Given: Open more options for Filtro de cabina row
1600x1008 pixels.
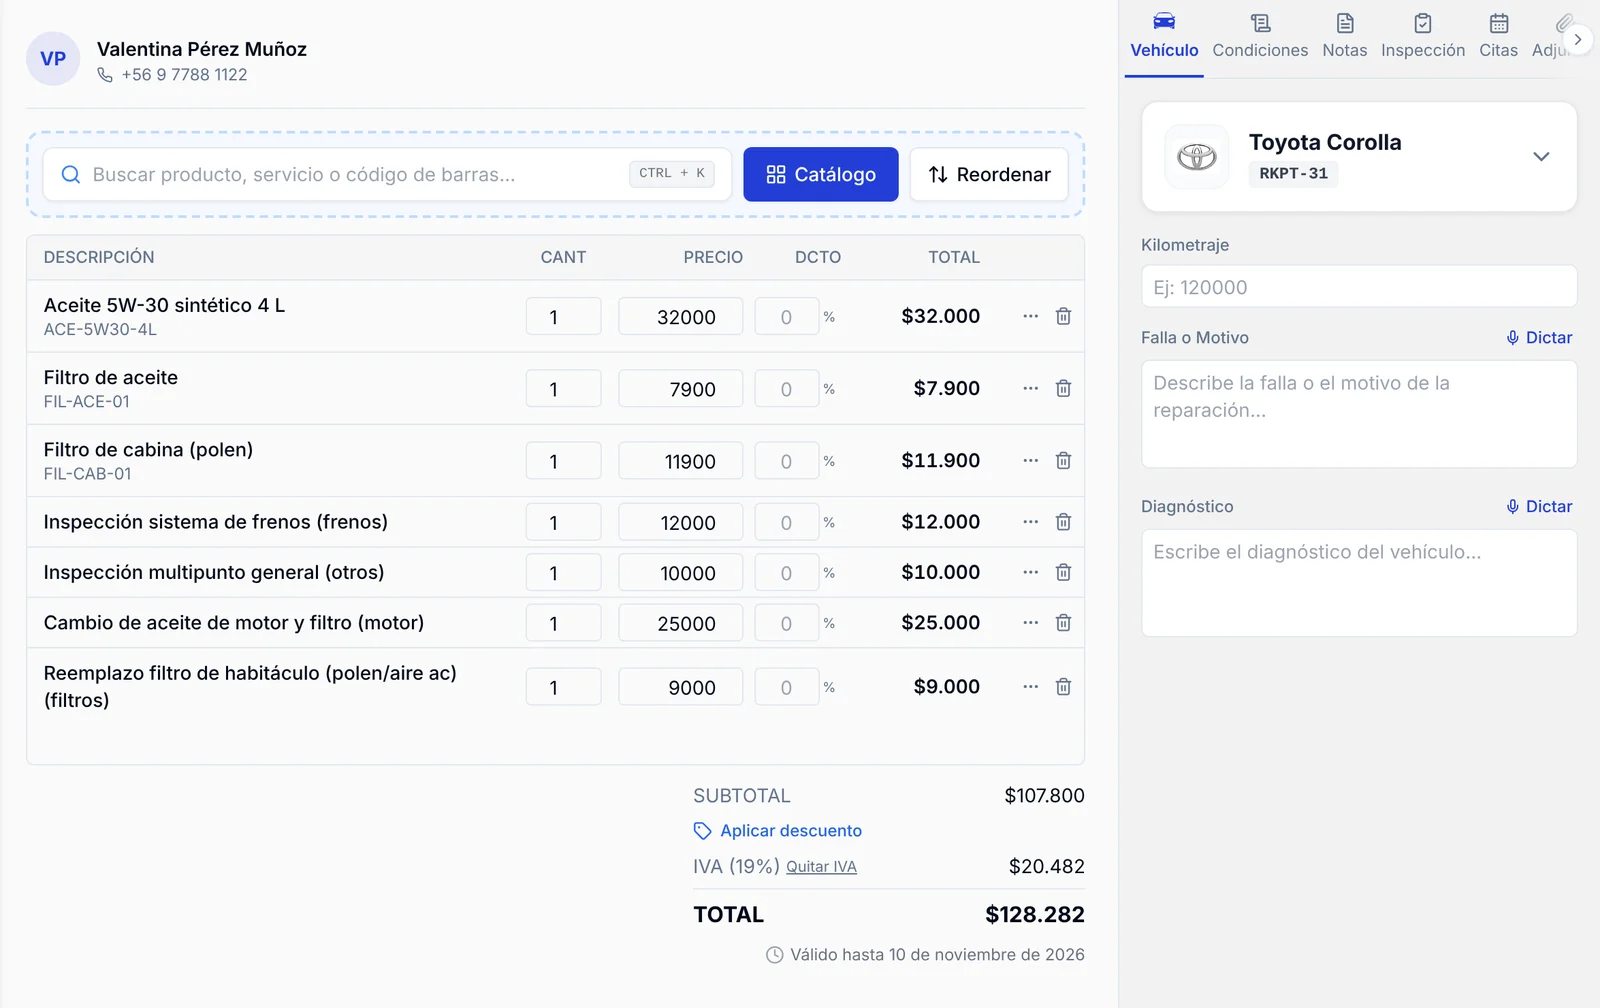Looking at the screenshot, I should pyautogui.click(x=1030, y=460).
